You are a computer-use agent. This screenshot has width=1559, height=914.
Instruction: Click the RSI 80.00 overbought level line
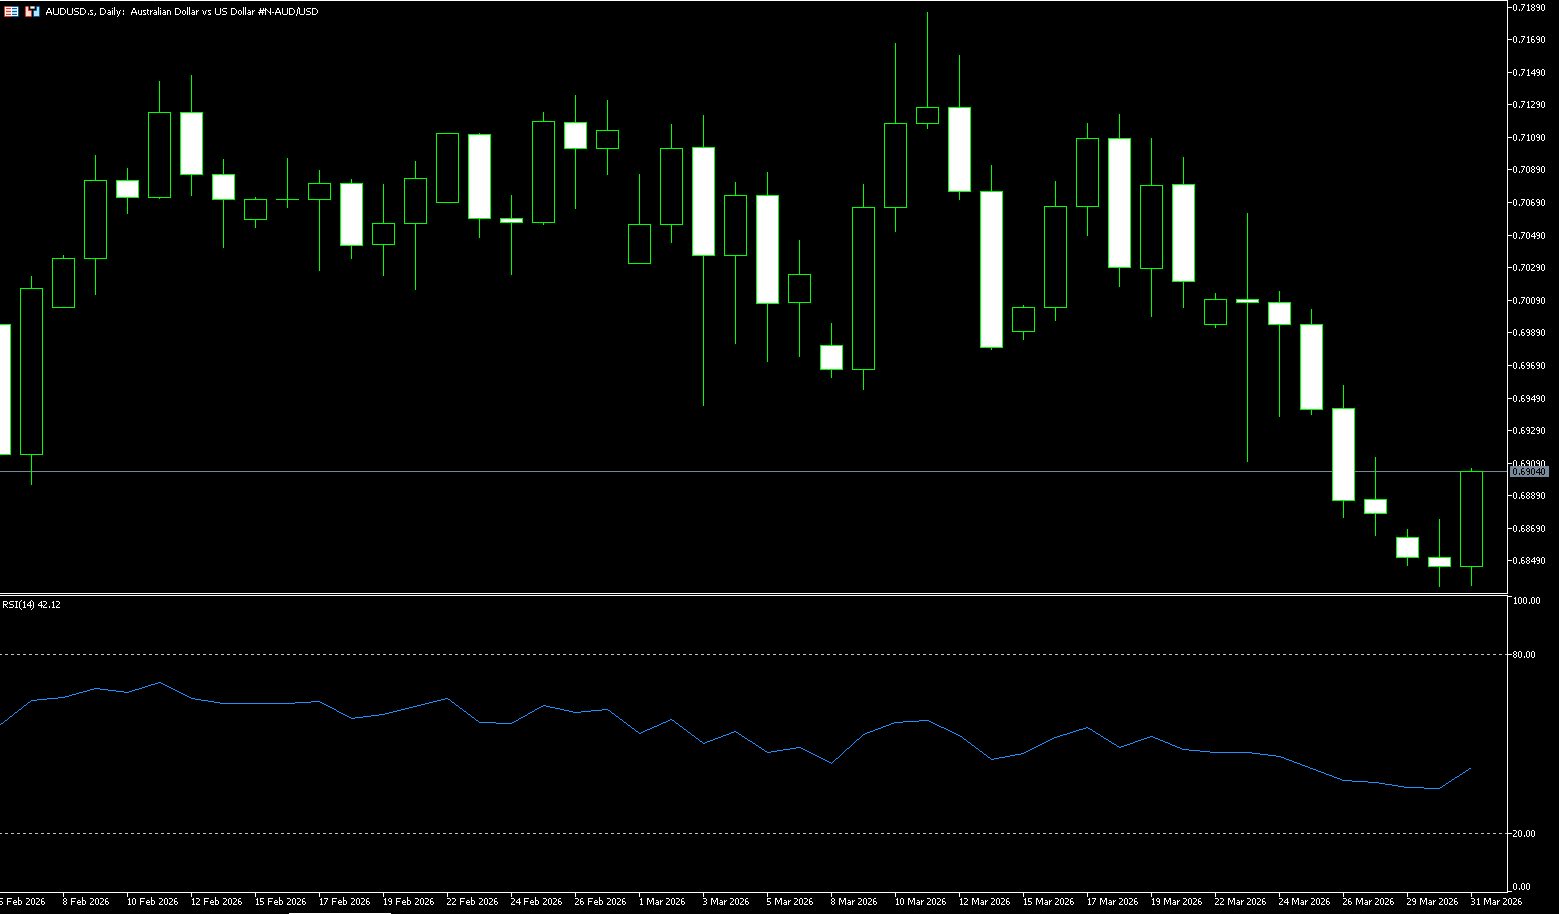click(x=700, y=654)
